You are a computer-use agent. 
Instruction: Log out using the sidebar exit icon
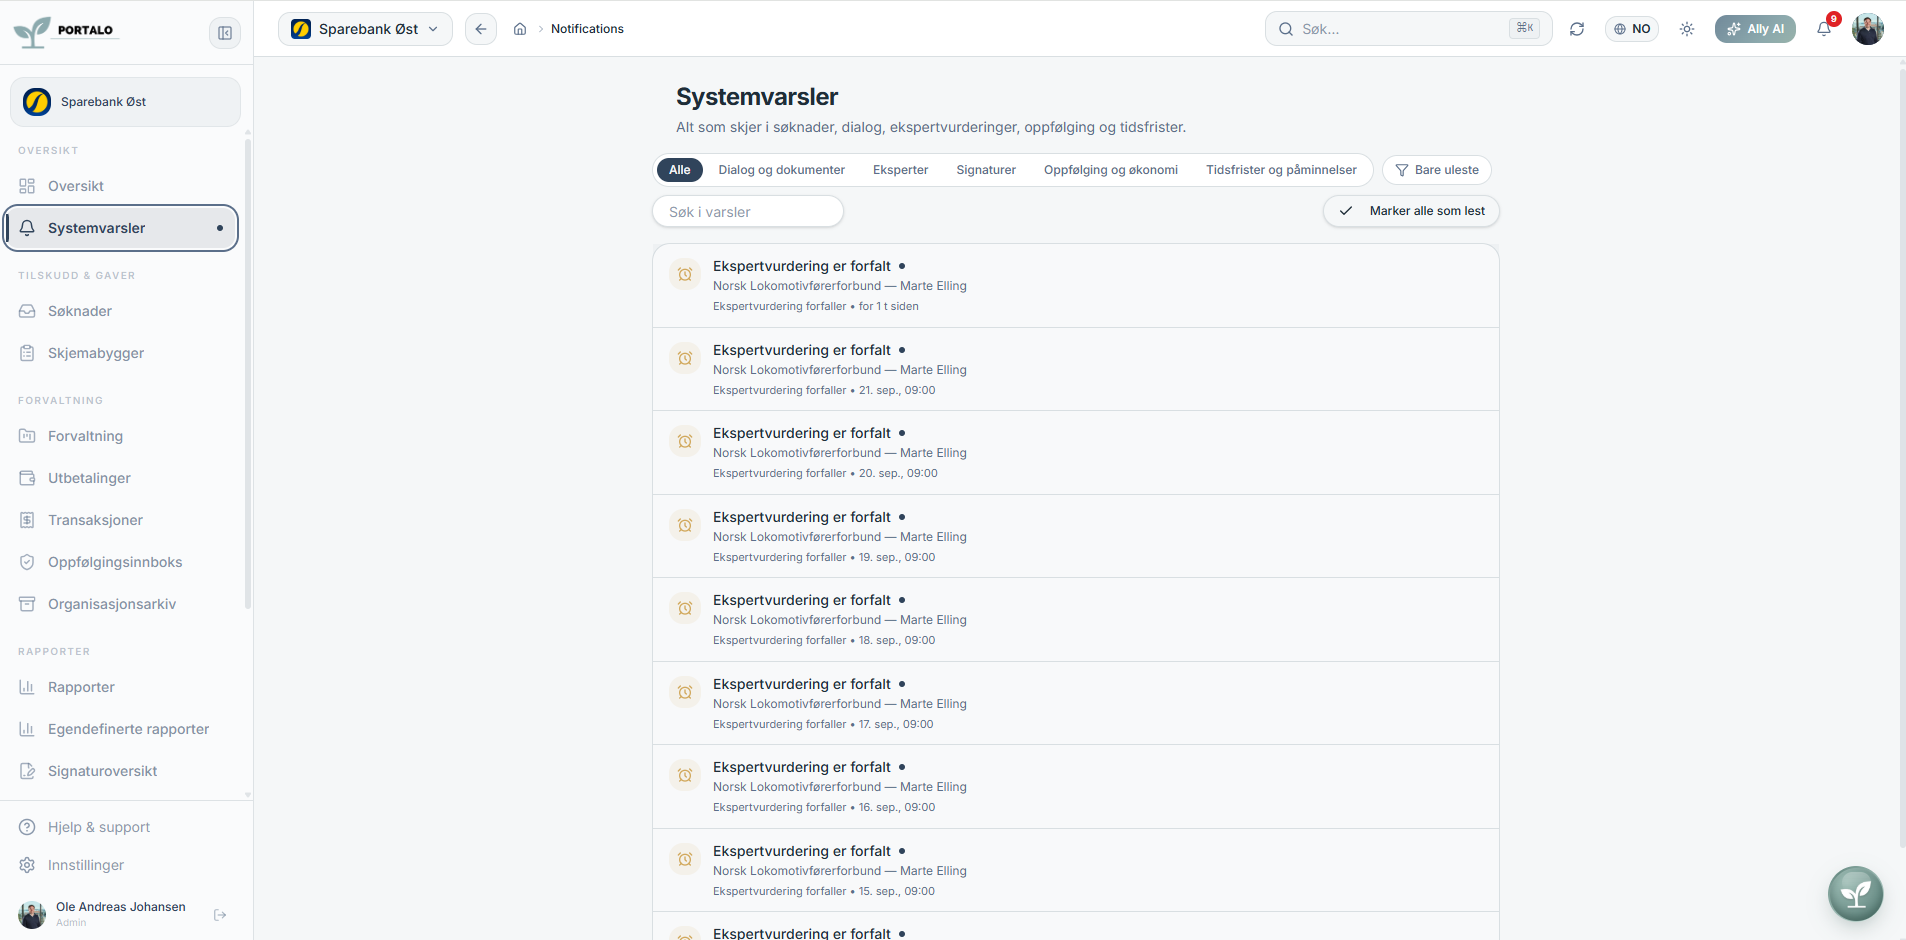(220, 915)
